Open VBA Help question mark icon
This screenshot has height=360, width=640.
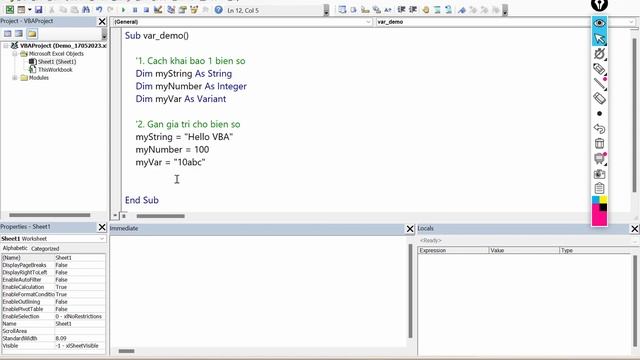[218, 10]
